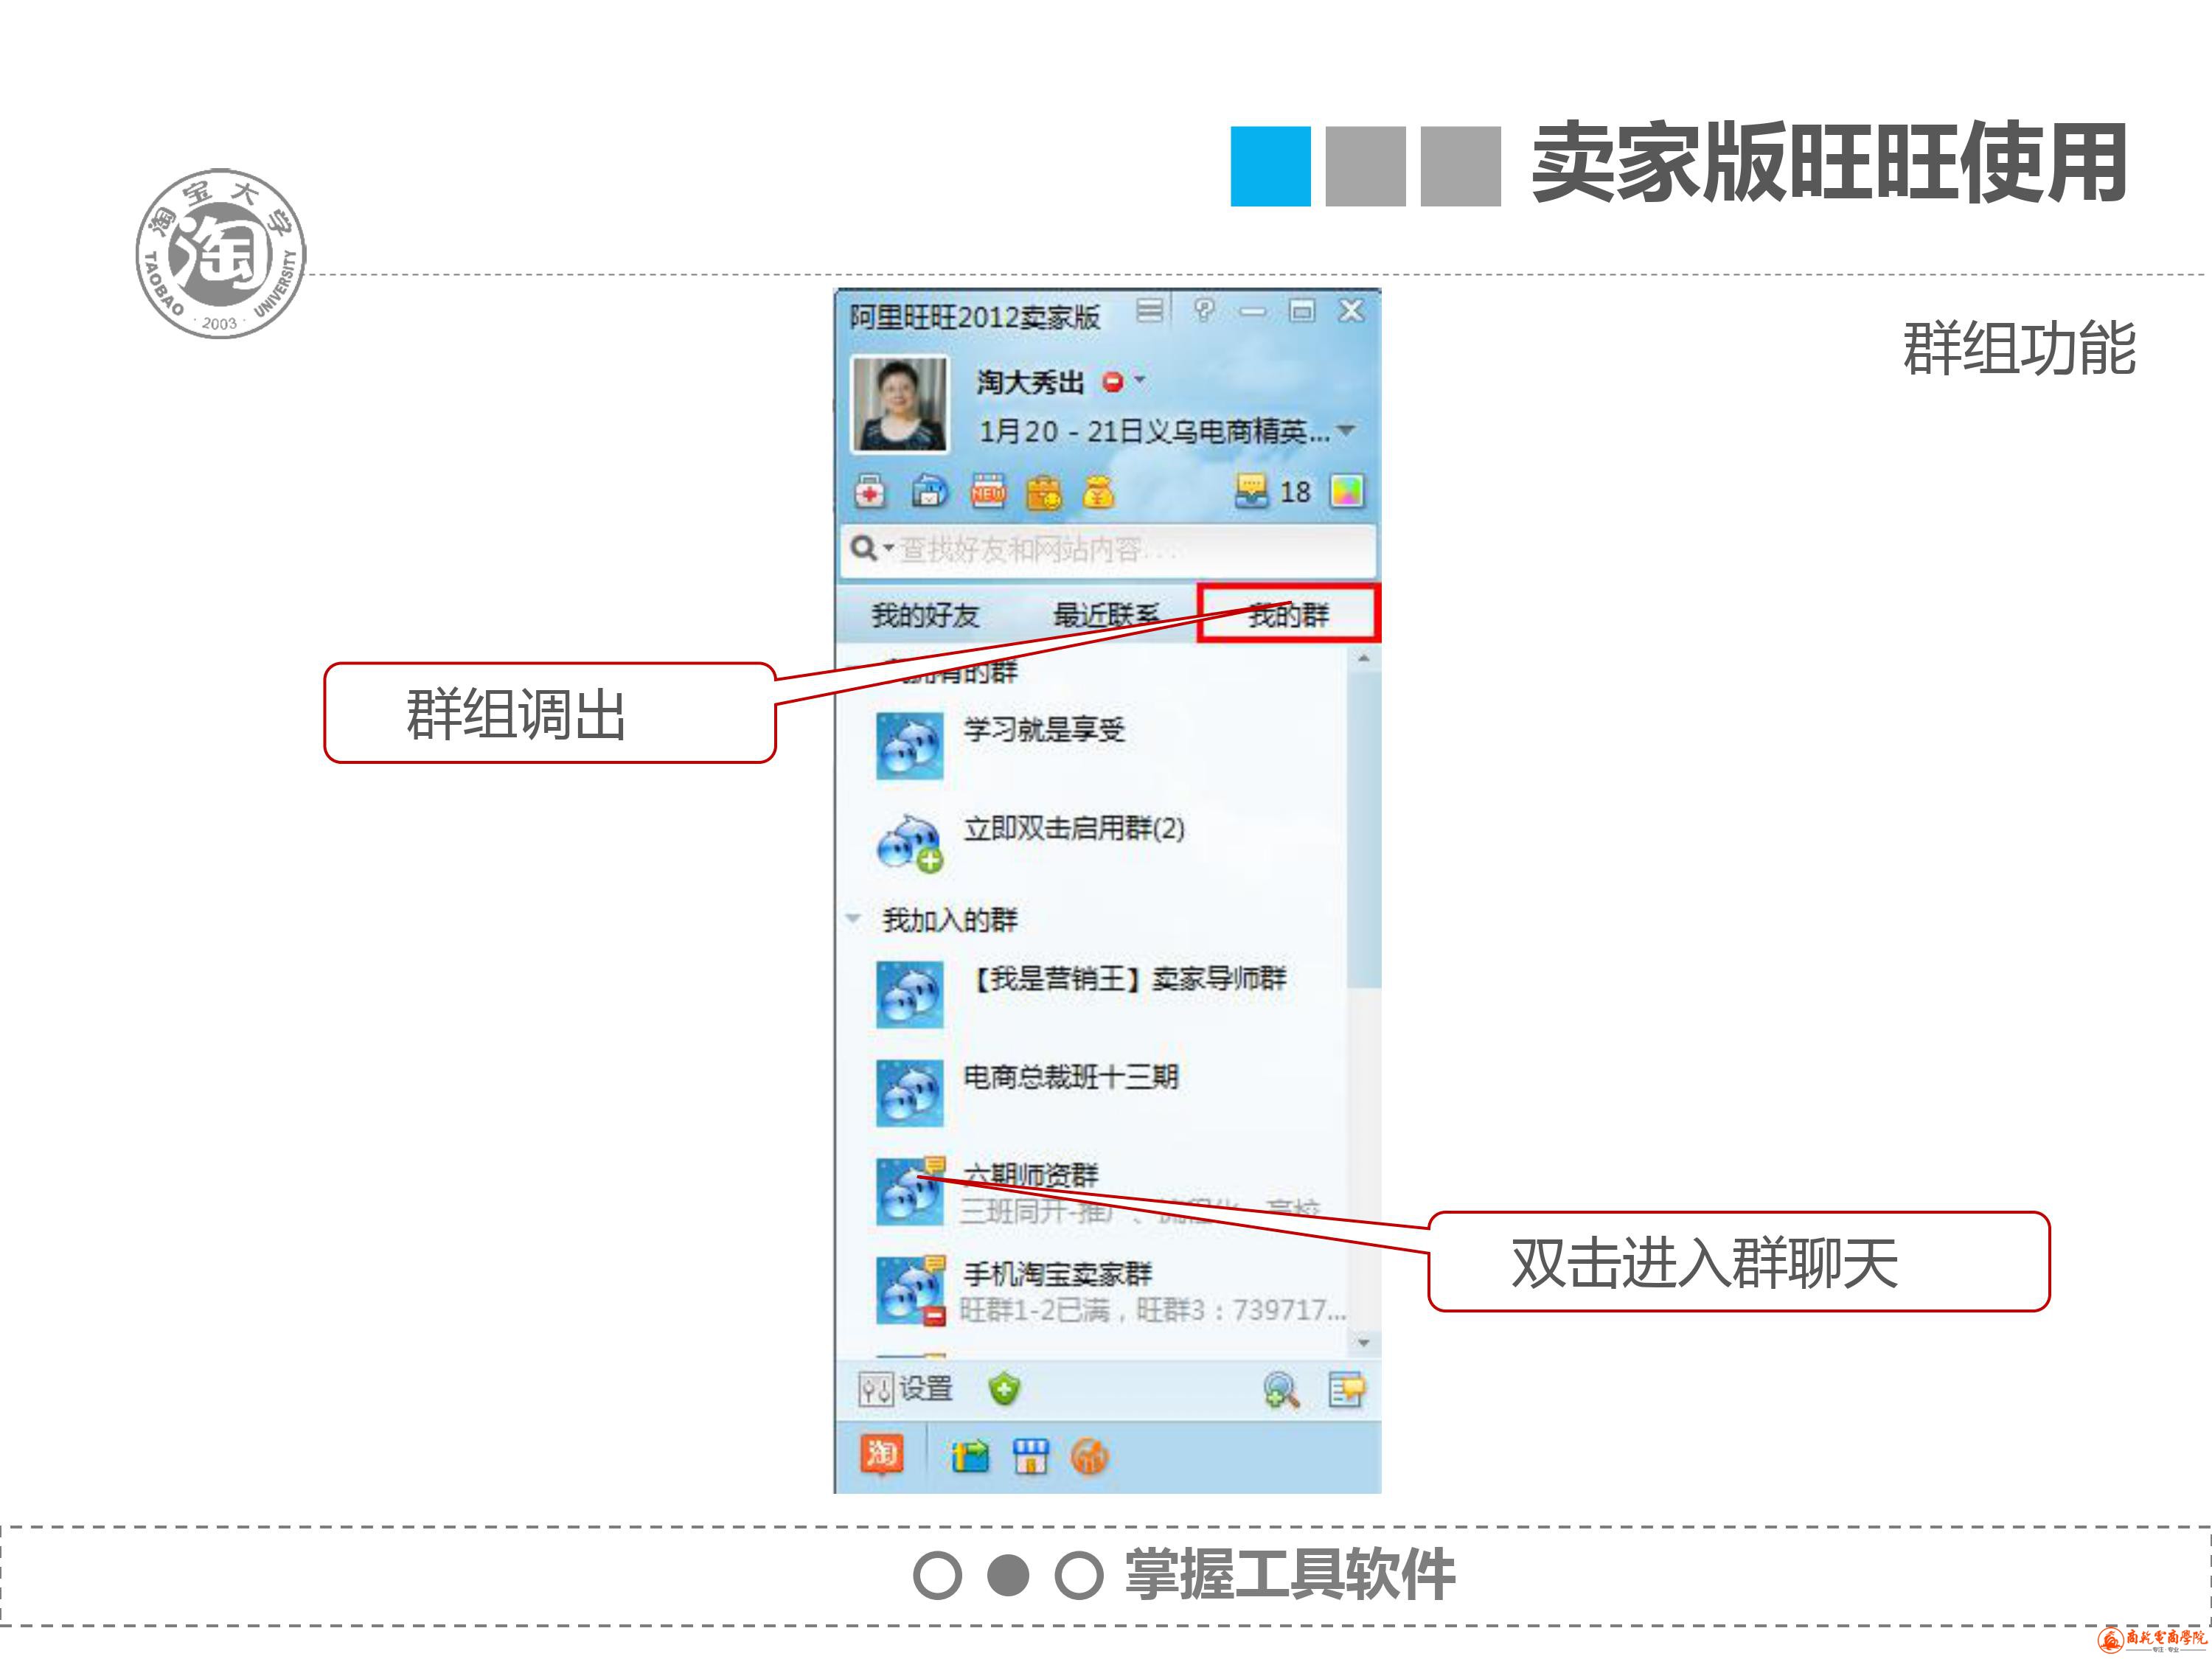Click avatar icon of 手机淘宝卖家群

[x=909, y=1290]
